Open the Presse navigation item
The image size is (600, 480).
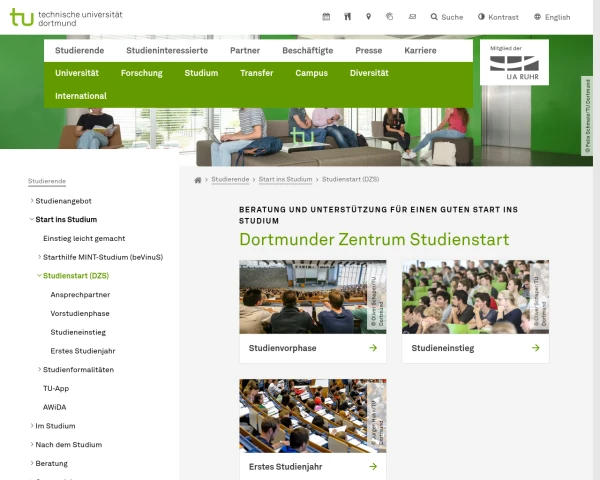[x=369, y=51]
